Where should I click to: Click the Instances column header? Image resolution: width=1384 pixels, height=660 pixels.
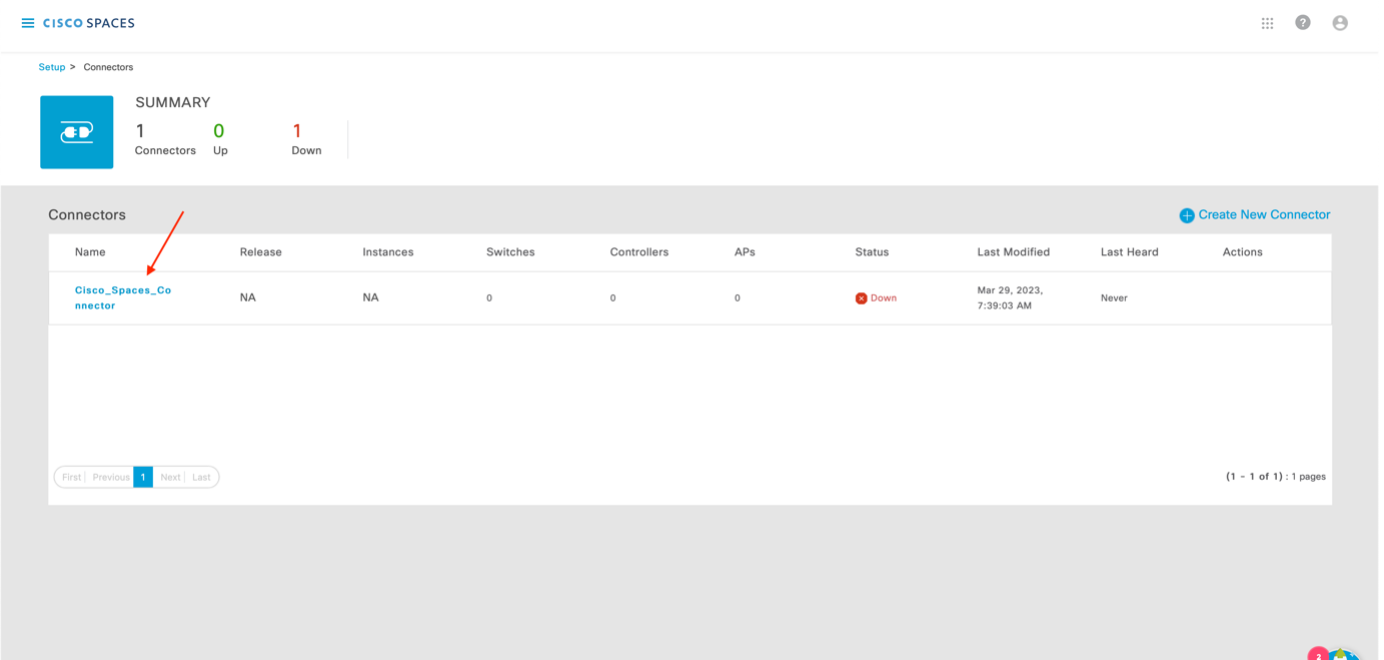tap(388, 252)
